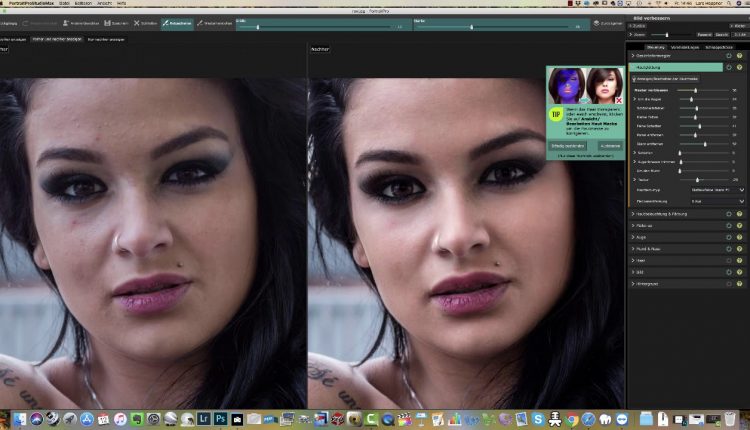Toggle Bild section on/off
This screenshot has width=750, height=430.
729,272
